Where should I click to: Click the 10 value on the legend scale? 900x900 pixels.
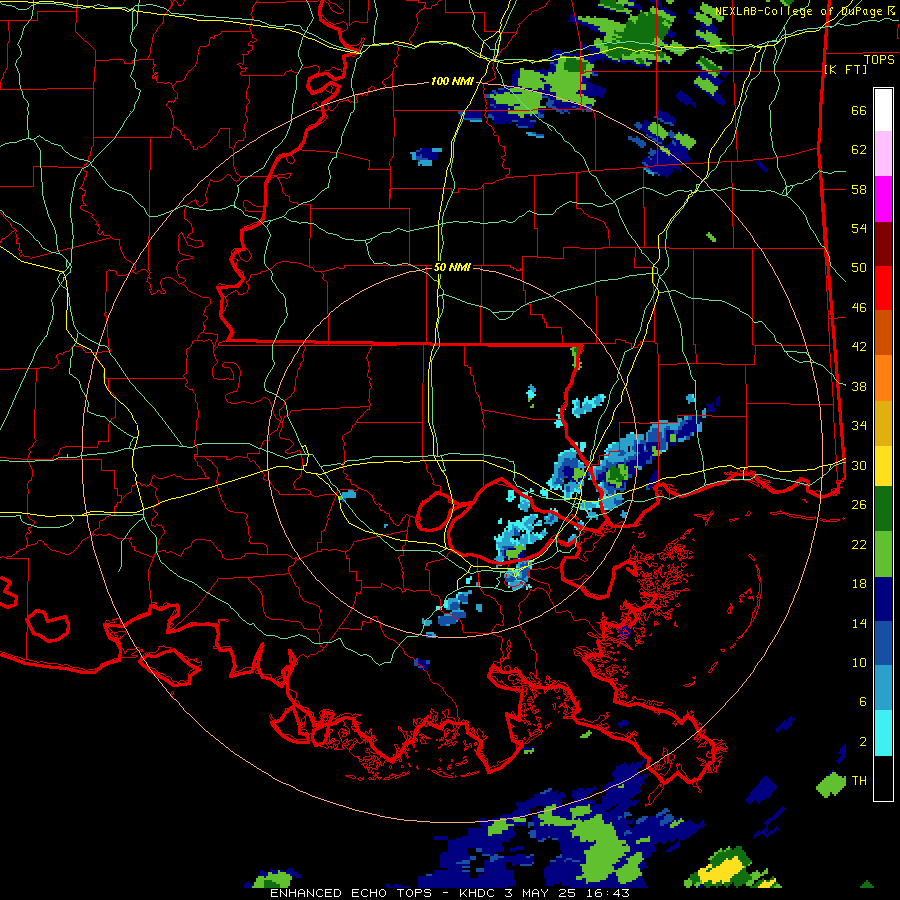[x=859, y=663]
